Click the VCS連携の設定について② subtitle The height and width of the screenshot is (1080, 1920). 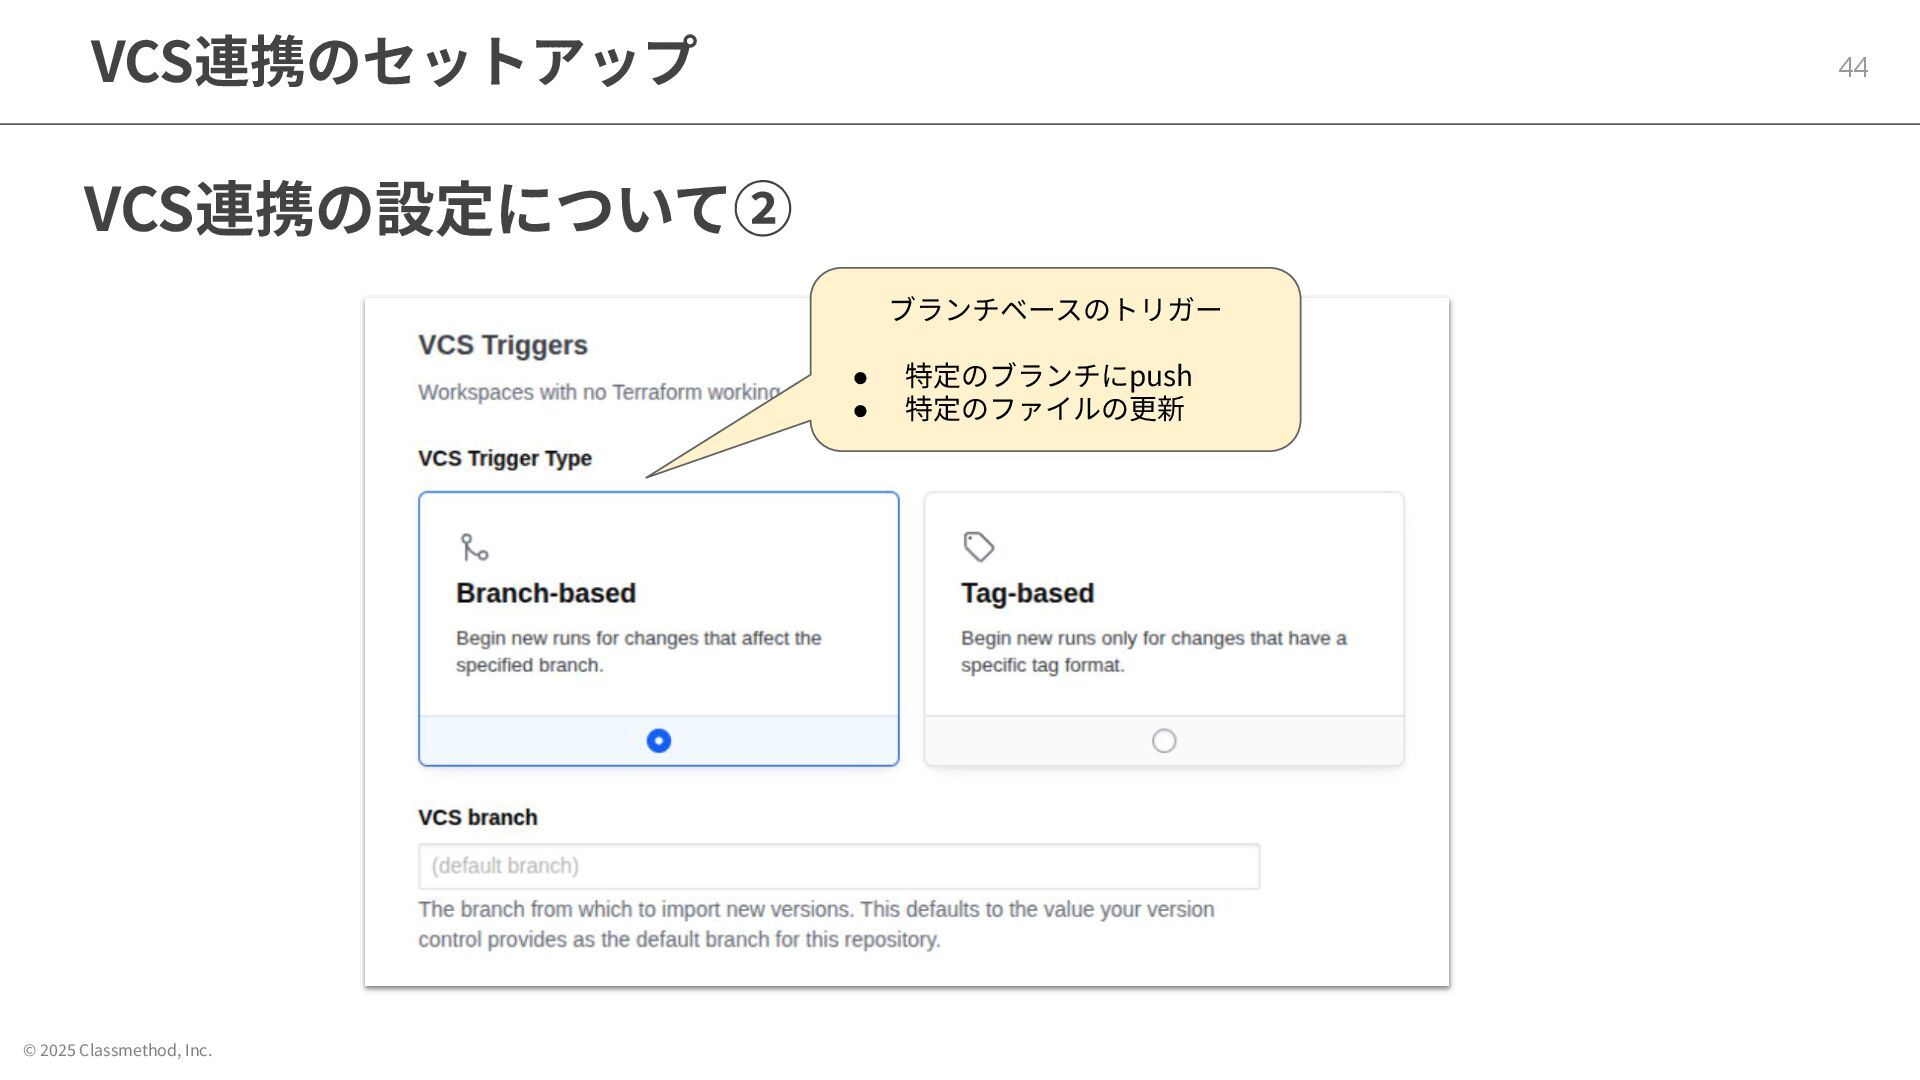tap(437, 209)
